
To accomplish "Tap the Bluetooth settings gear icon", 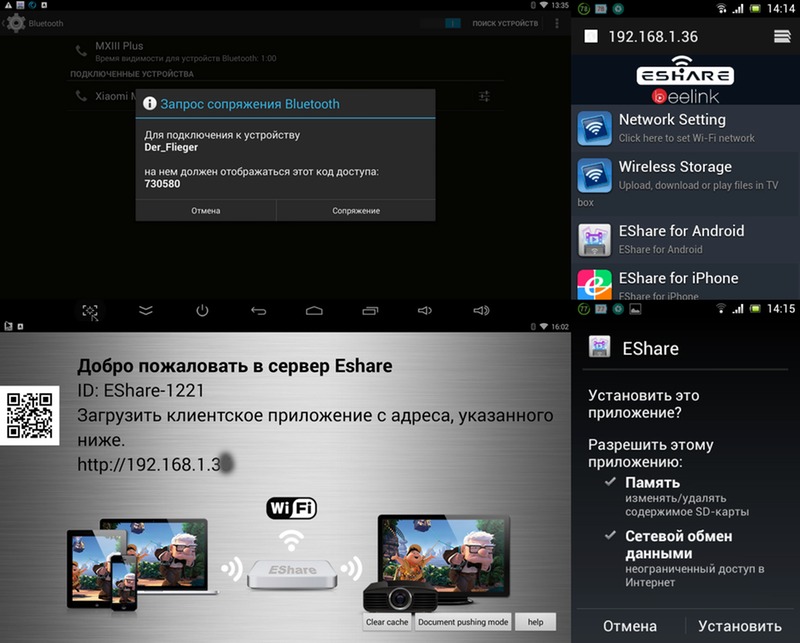I will click(x=15, y=22).
